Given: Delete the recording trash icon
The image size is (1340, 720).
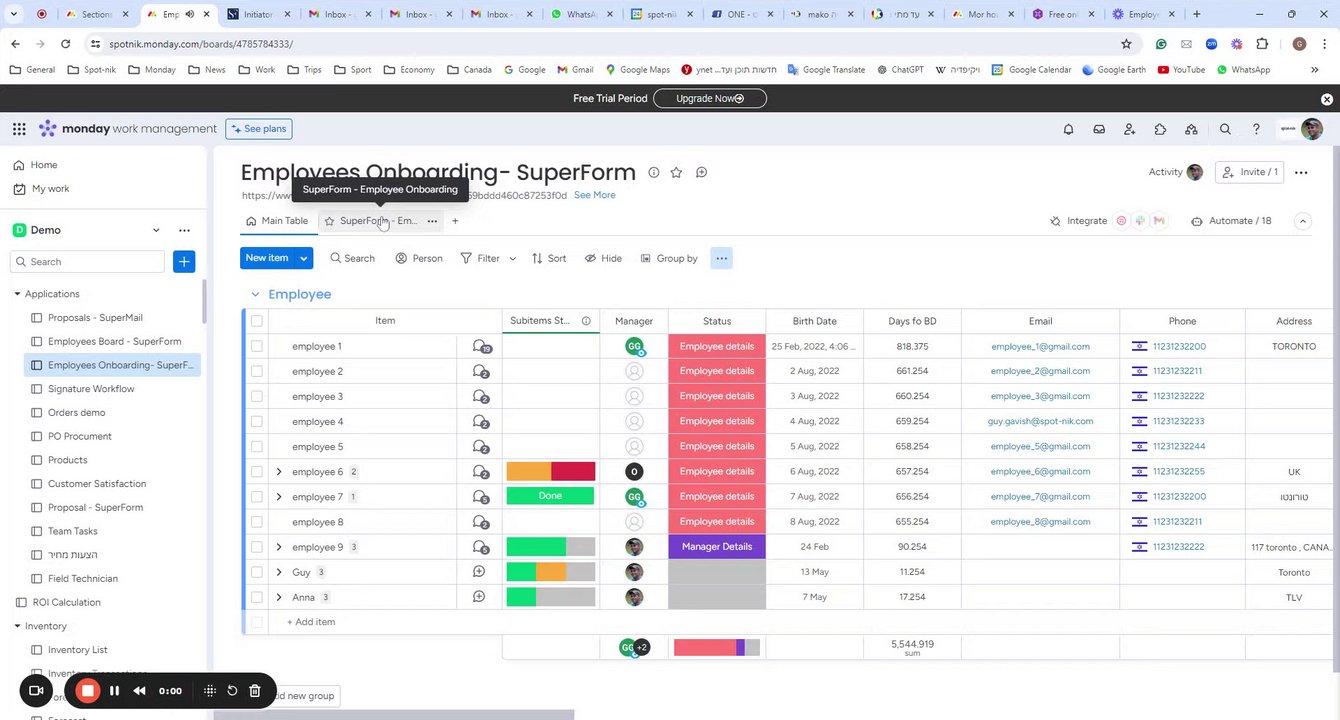Looking at the screenshot, I should click(x=255, y=691).
